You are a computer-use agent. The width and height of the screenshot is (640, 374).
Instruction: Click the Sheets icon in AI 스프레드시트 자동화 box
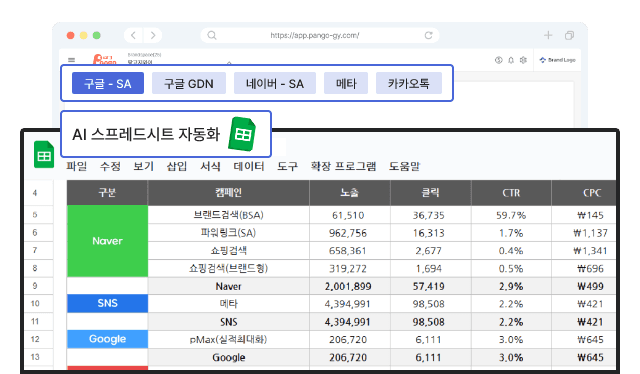click(x=242, y=134)
